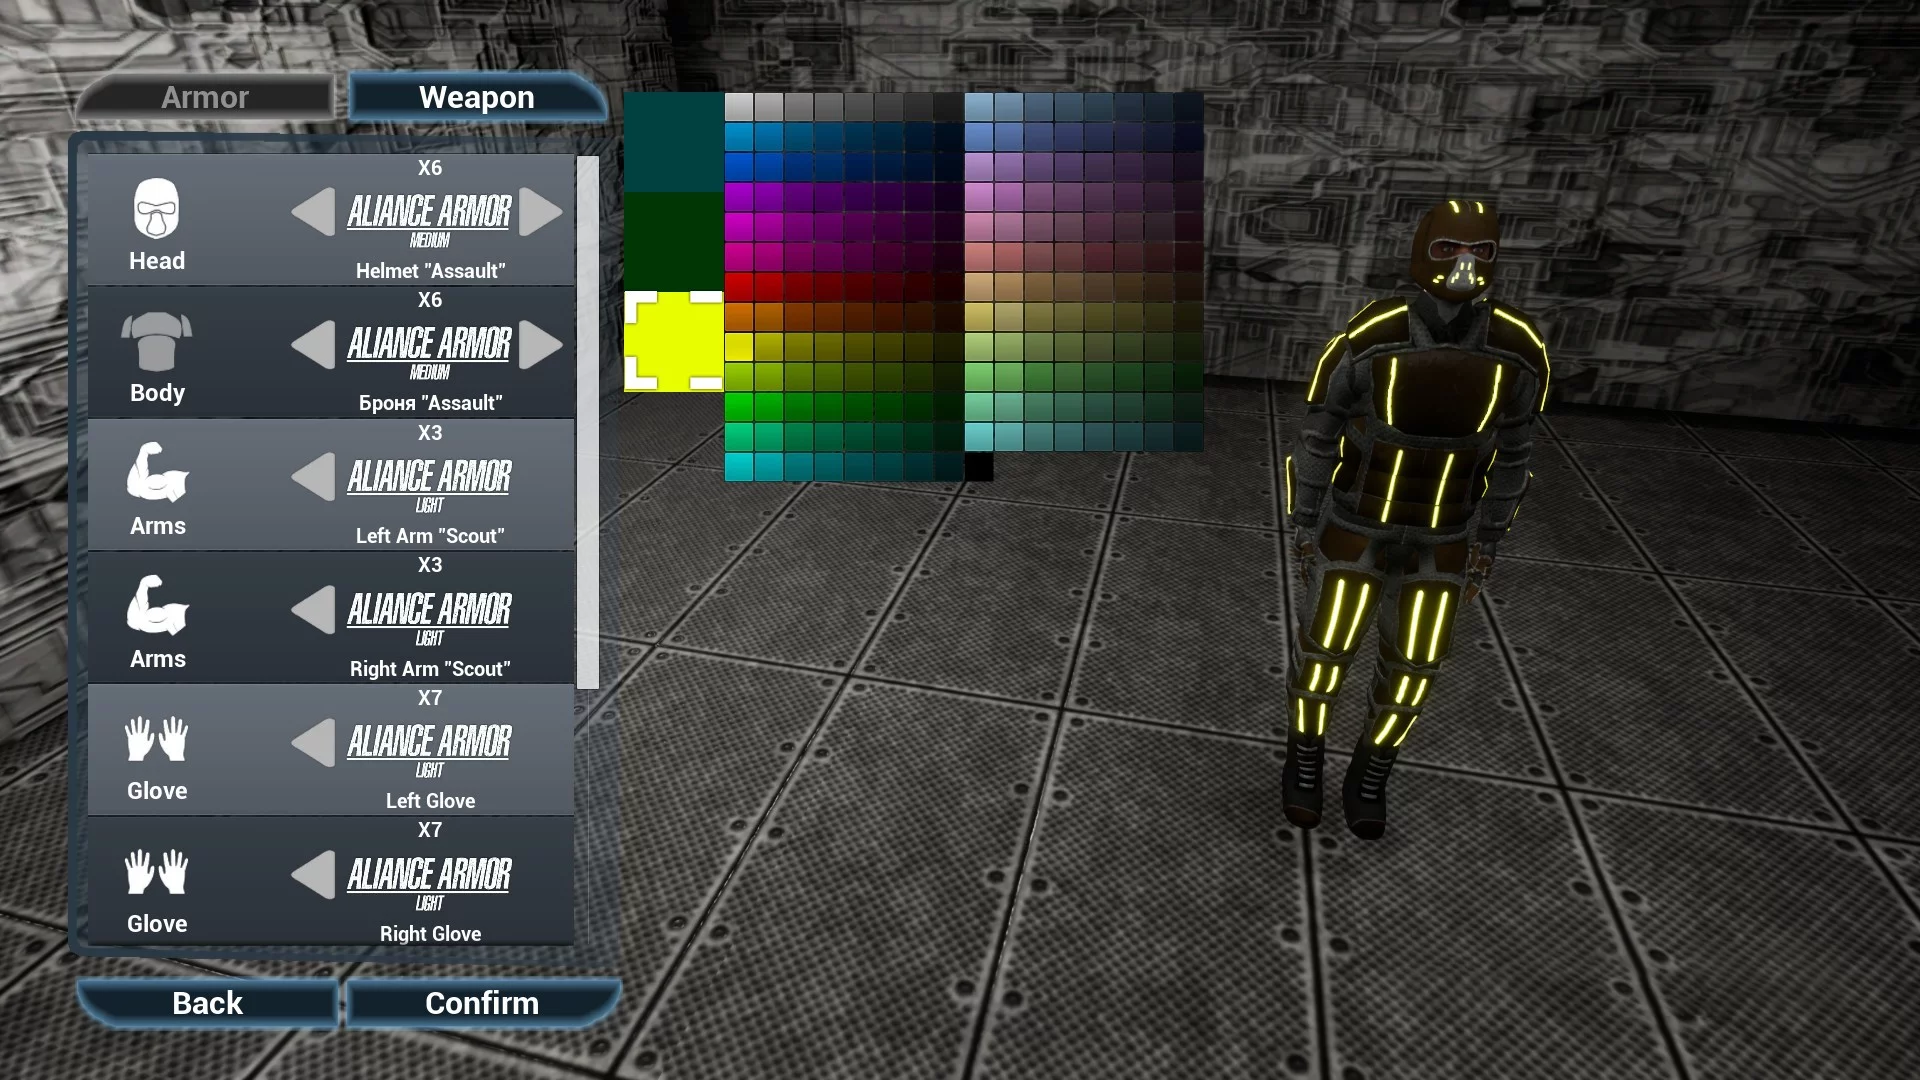Click the armor list scrollbar
The height and width of the screenshot is (1080, 1920).
click(588, 422)
